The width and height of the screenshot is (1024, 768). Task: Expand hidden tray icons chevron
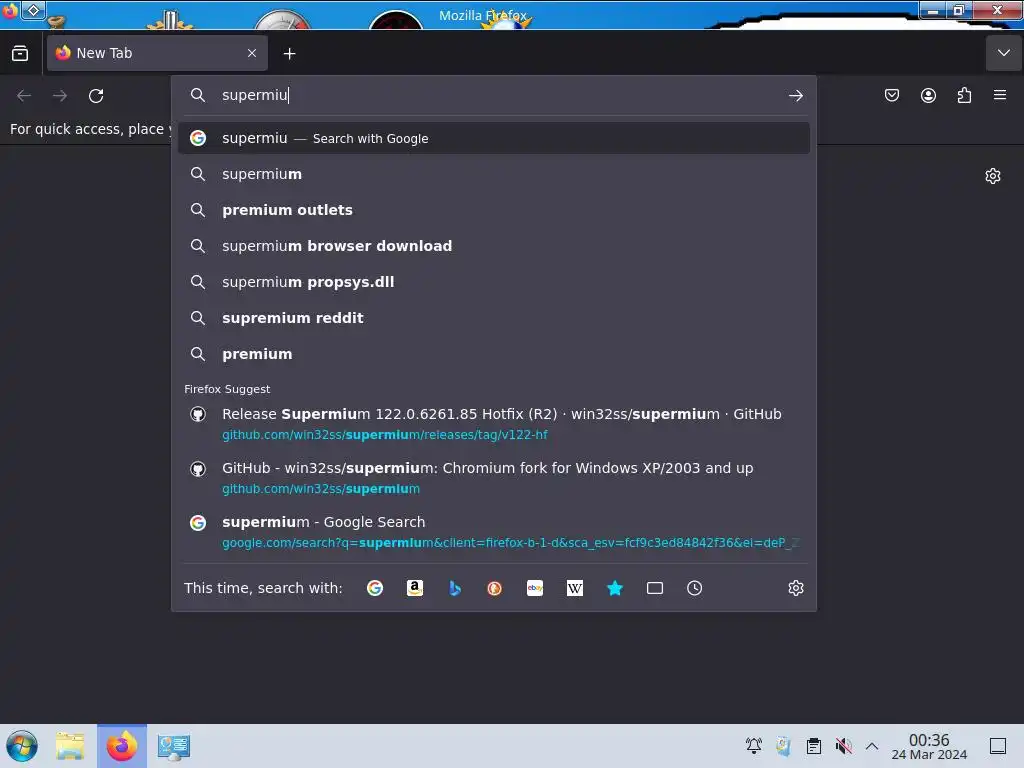click(x=872, y=746)
